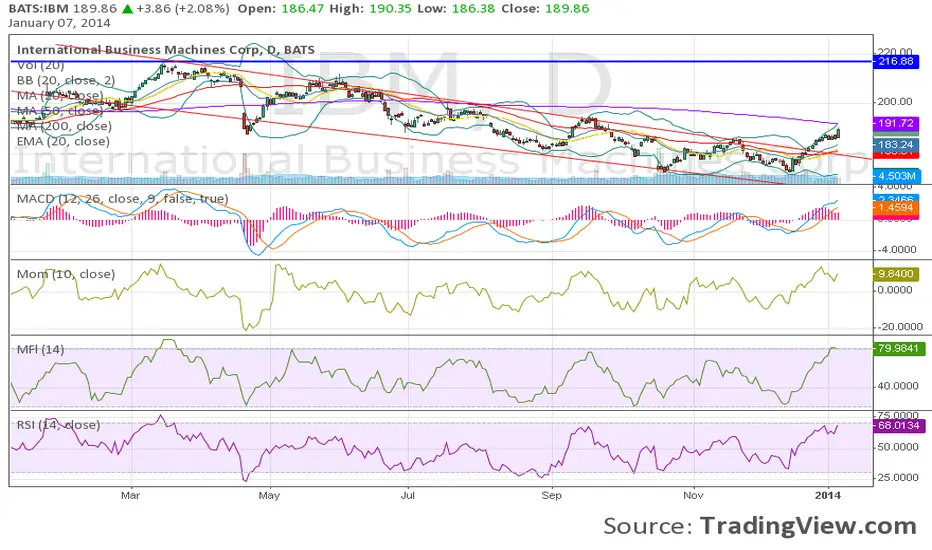Screen dimensions: 932x550
Task: Click the 50.0000 RSI axis label
Action: [x=898, y=447]
